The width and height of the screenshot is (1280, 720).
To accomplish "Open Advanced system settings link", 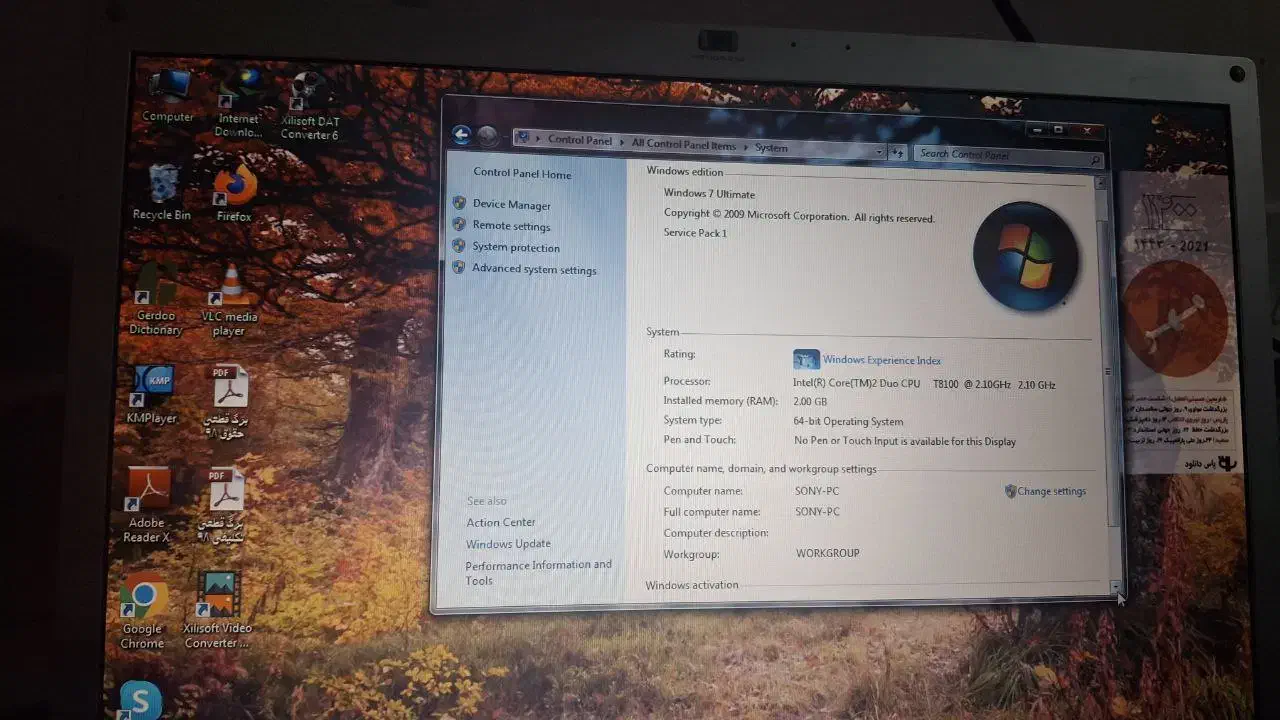I will [533, 270].
